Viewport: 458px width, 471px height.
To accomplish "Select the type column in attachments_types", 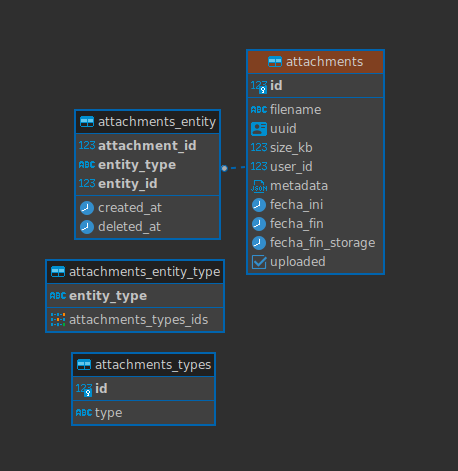I will pyautogui.click(x=143, y=413).
